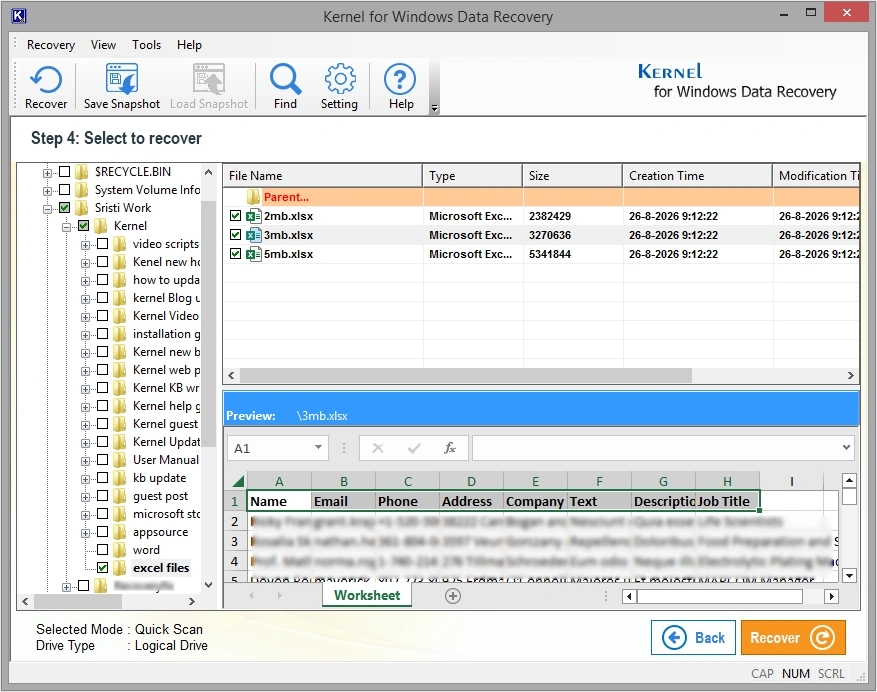The height and width of the screenshot is (692, 877).
Task: Click the Excel icon of 2mb.xlsx
Action: 254,216
